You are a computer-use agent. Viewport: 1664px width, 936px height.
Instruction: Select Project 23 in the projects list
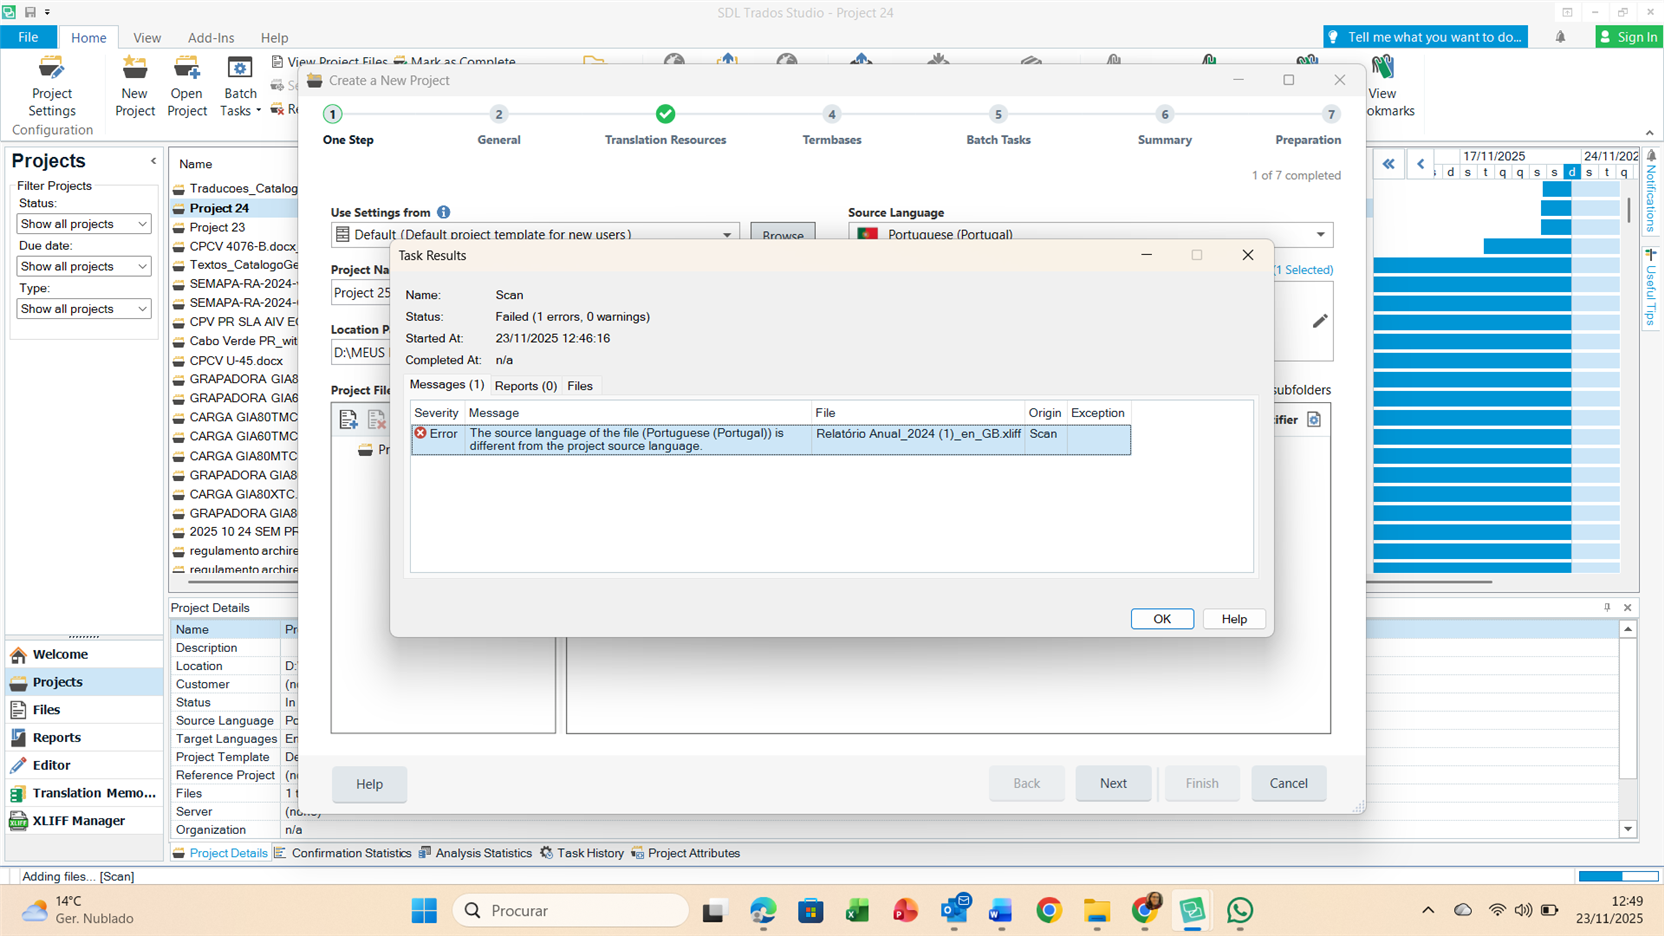point(217,227)
